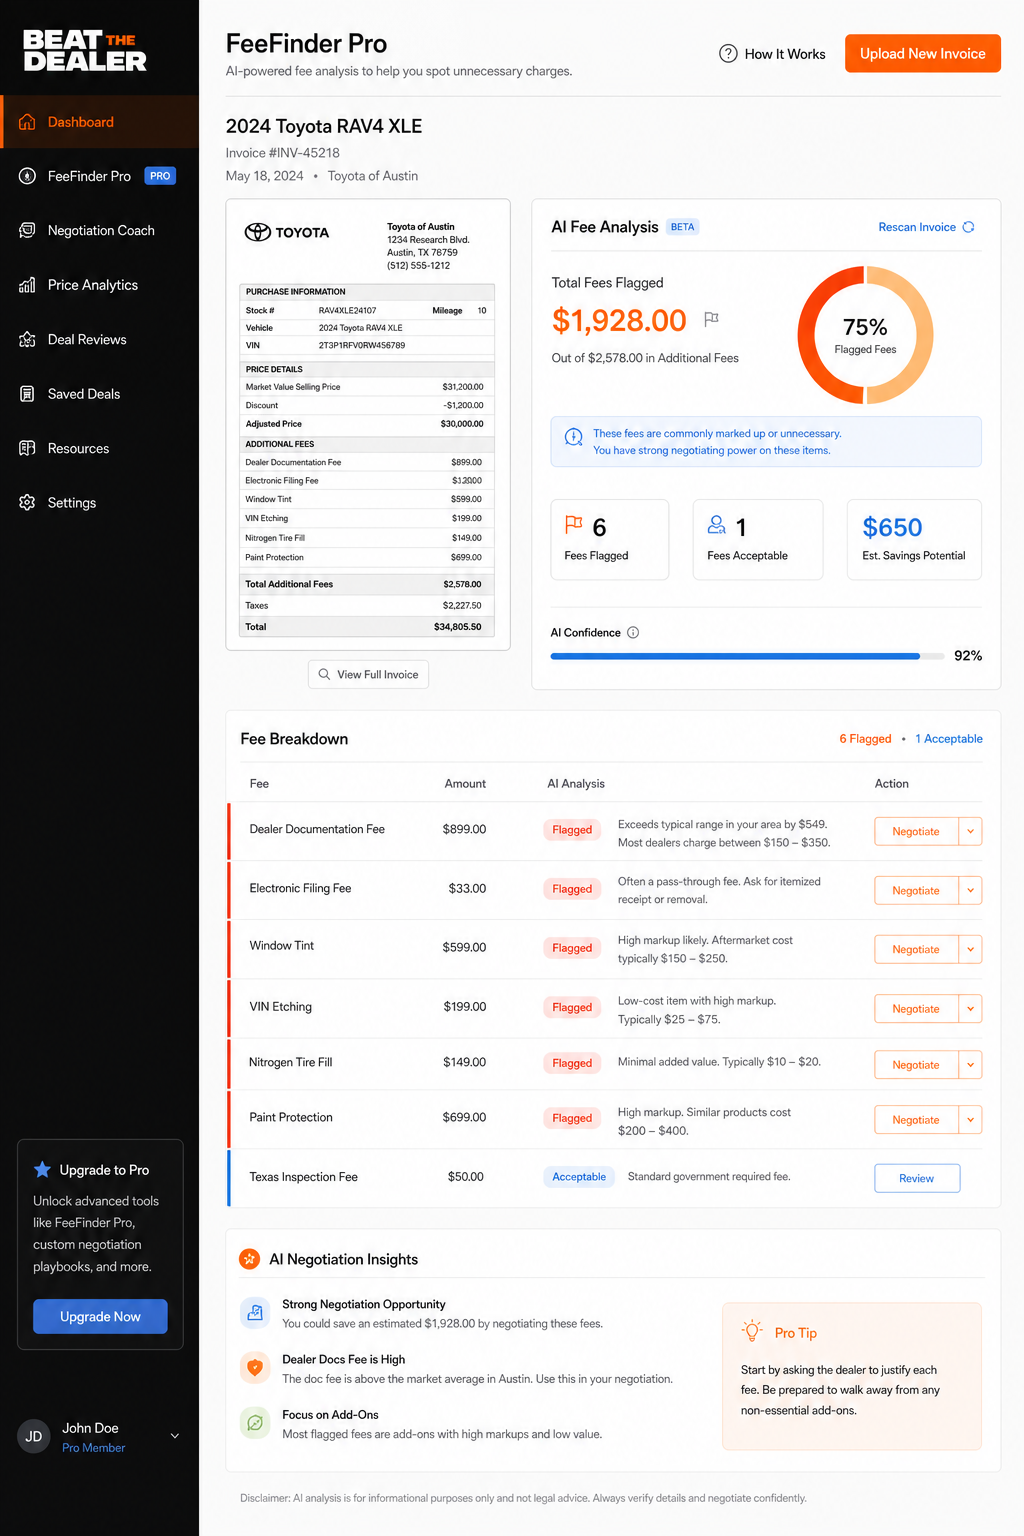Open dropdown beside Dealer Documentation Fee Negotiate

[970, 831]
